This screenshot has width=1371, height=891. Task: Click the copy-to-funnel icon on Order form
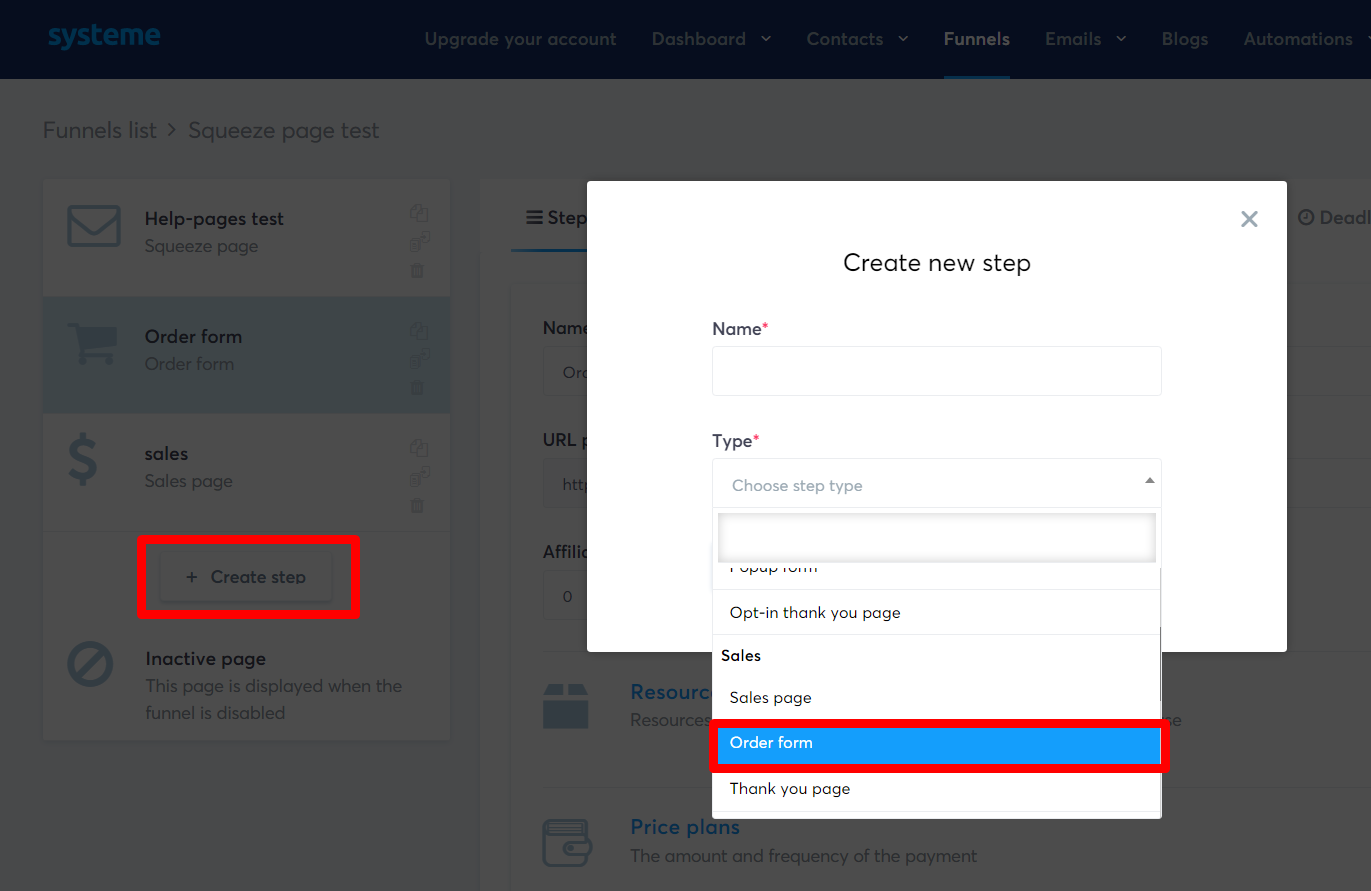[419, 360]
